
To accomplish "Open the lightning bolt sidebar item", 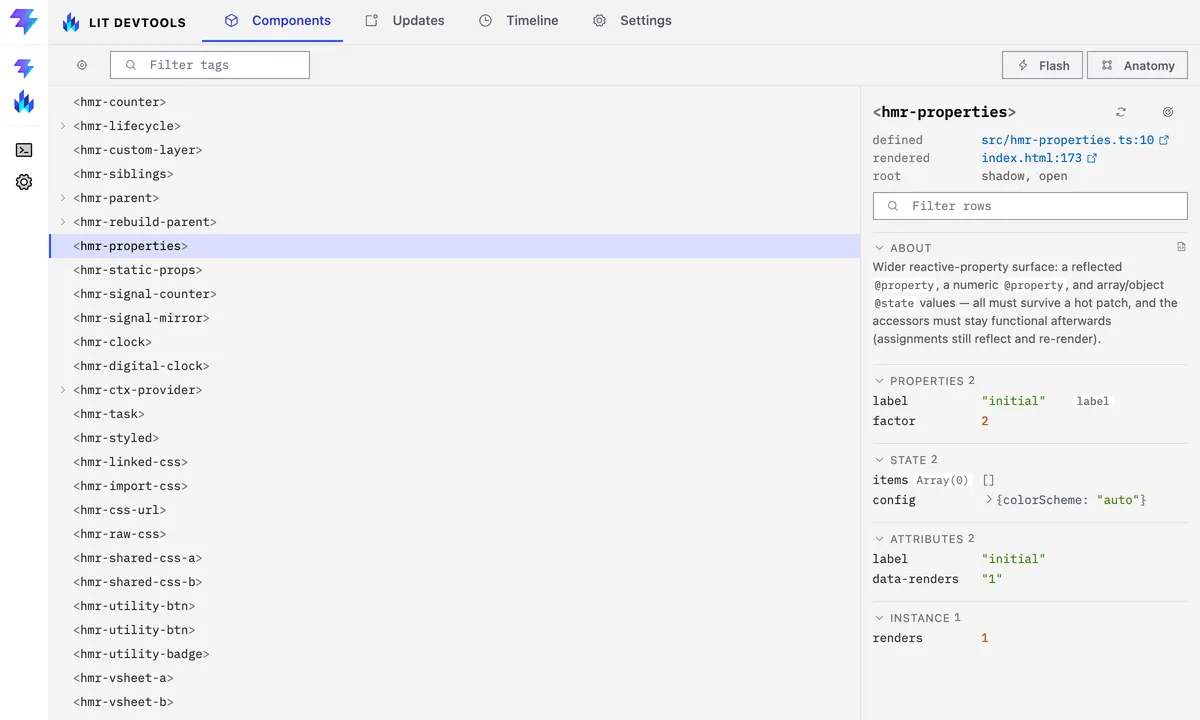I will pyautogui.click(x=24, y=68).
